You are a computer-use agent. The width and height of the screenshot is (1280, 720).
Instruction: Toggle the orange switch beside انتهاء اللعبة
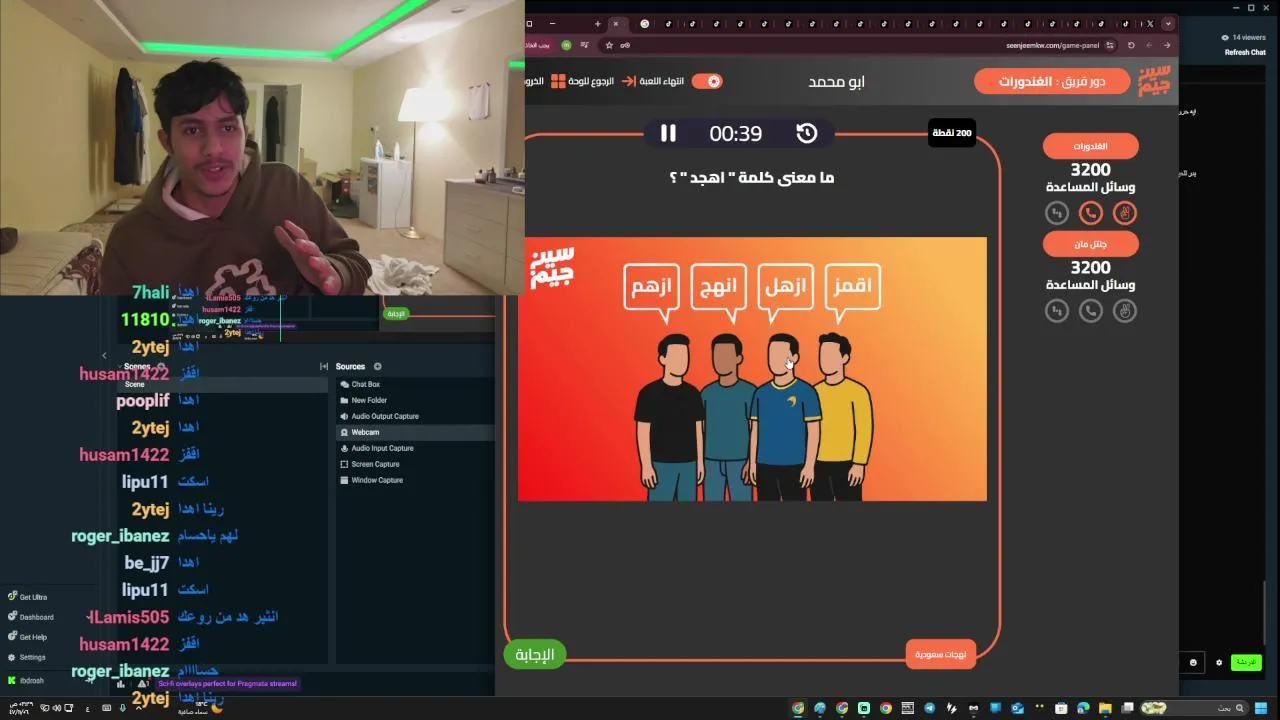[707, 81]
